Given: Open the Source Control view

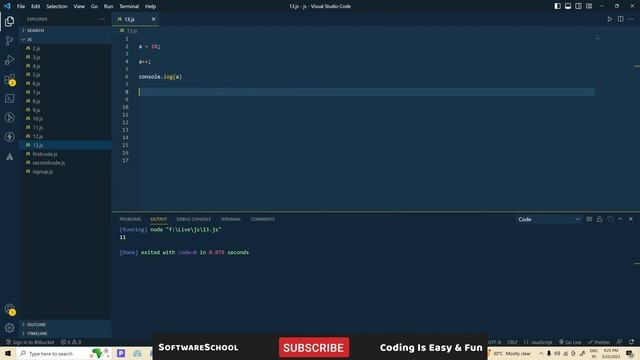Looking at the screenshot, I should click(x=9, y=40).
